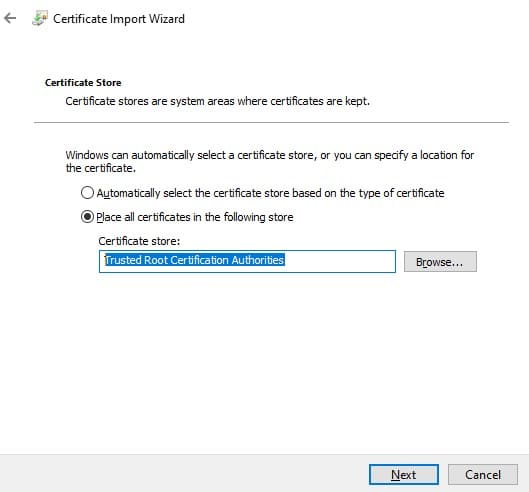Click the 'Certificate store:' field label
This screenshot has width=529, height=492.
click(139, 241)
